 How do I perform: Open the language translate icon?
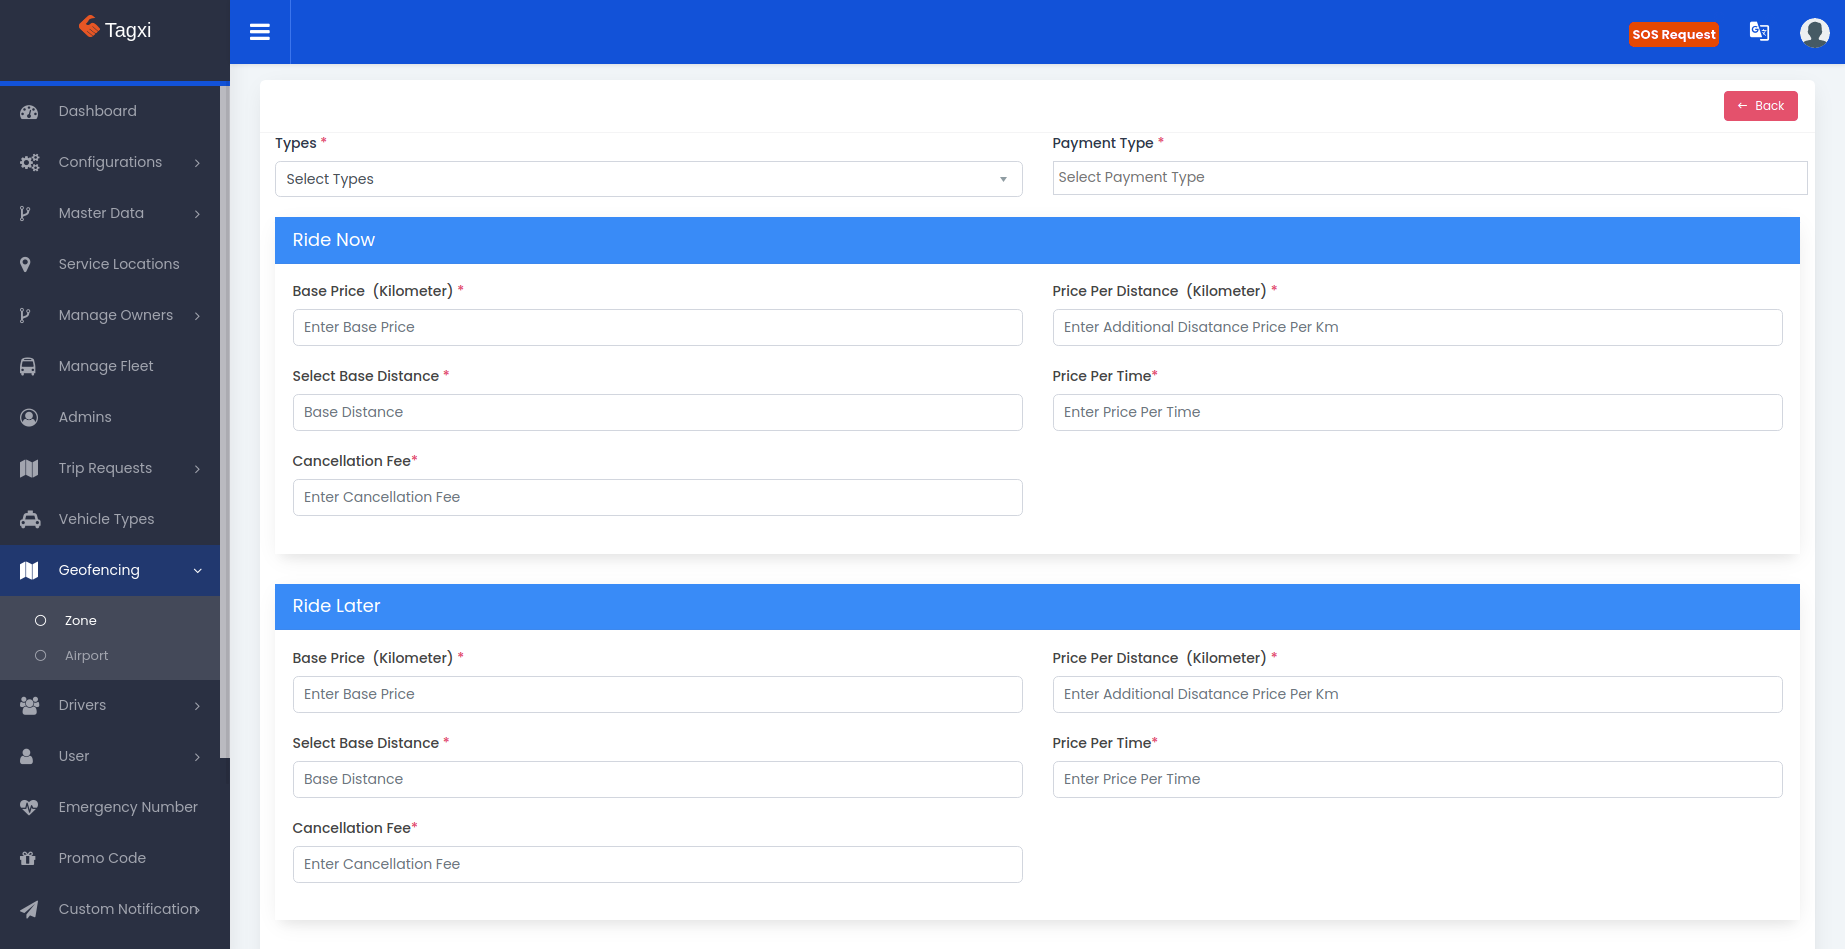coord(1759,32)
